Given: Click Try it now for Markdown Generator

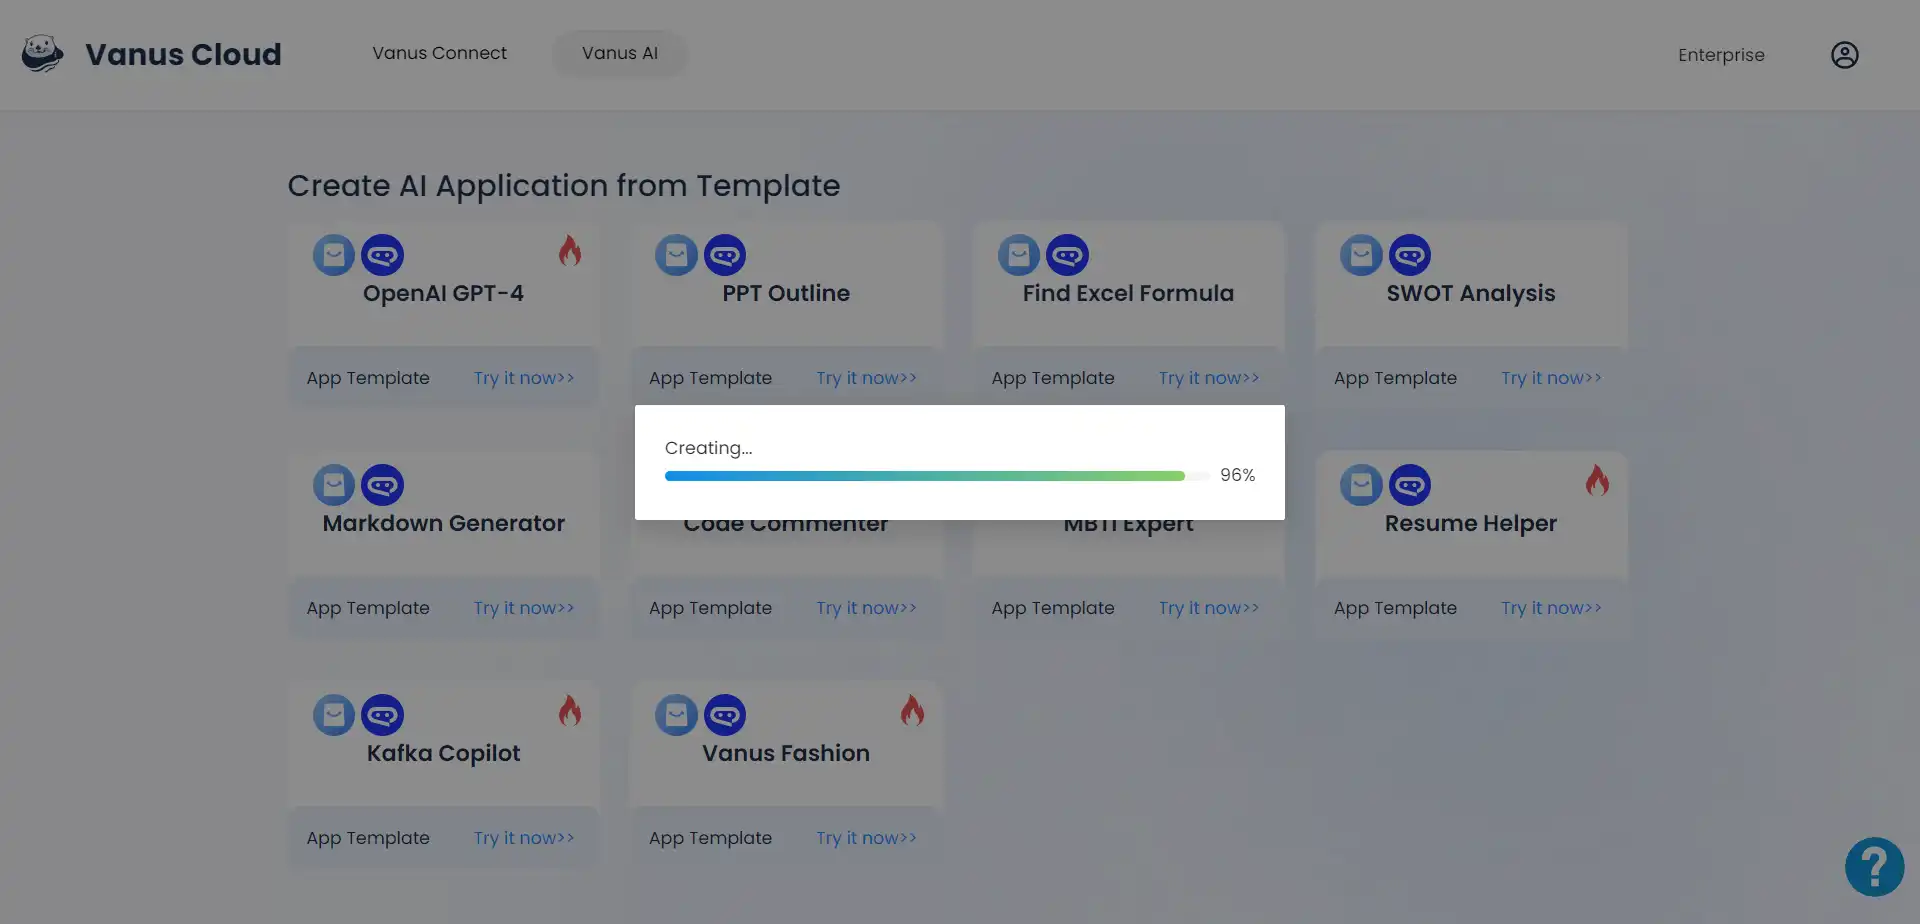Looking at the screenshot, I should [524, 608].
